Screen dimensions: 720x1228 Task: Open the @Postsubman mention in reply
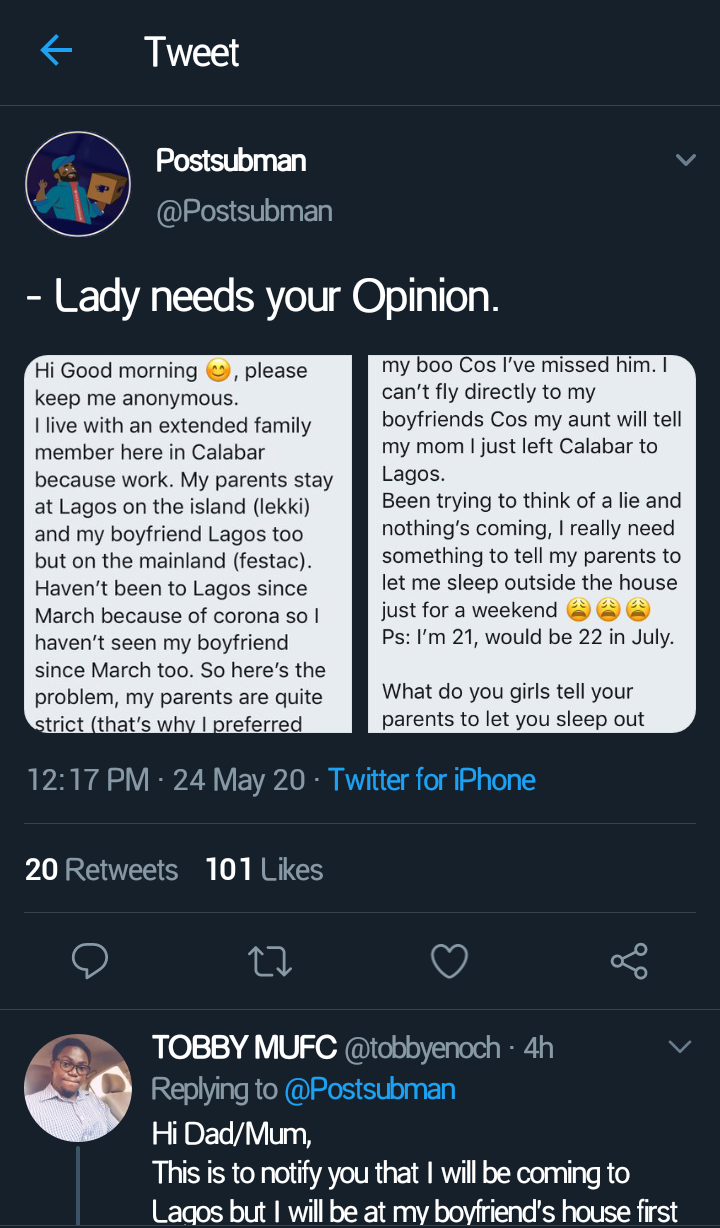point(370,1089)
